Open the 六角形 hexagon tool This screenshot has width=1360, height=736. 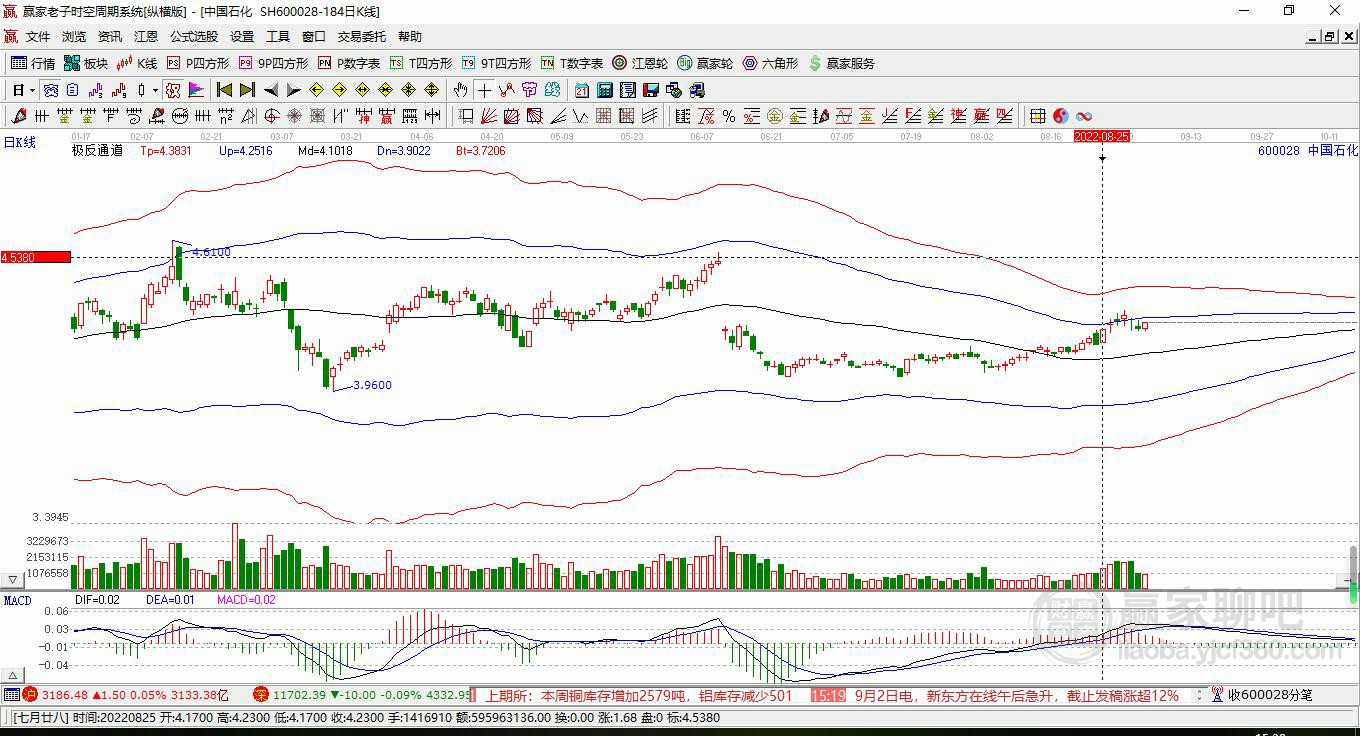click(x=770, y=63)
